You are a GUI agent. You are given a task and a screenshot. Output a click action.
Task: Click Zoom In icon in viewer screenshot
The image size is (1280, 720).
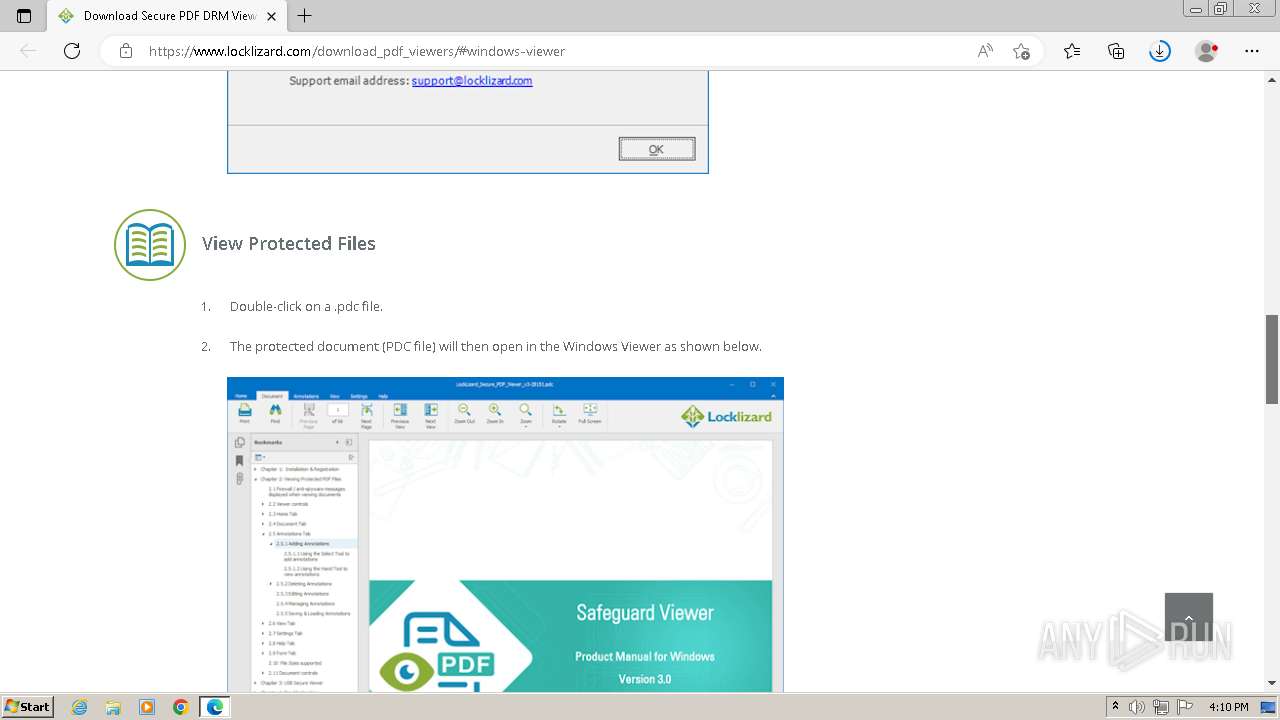click(x=495, y=414)
